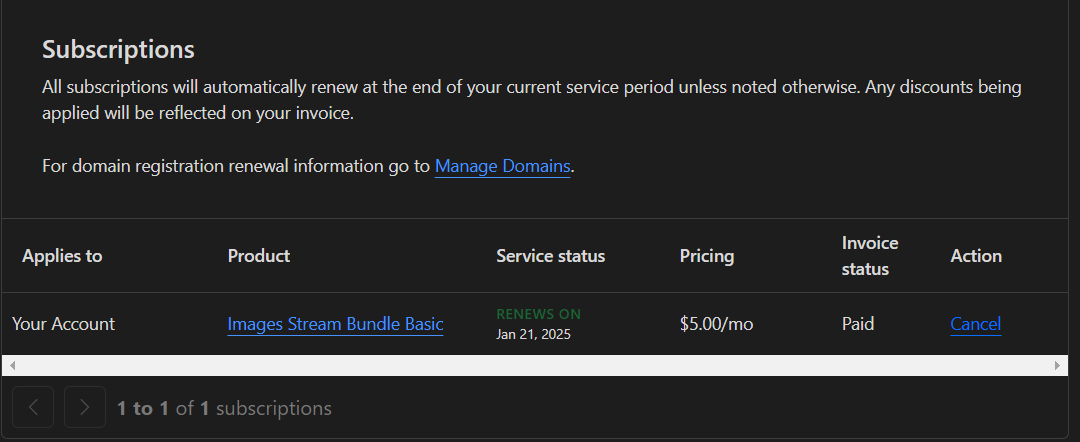Click the Paid invoice status
The height and width of the screenshot is (442, 1080).
pos(858,324)
